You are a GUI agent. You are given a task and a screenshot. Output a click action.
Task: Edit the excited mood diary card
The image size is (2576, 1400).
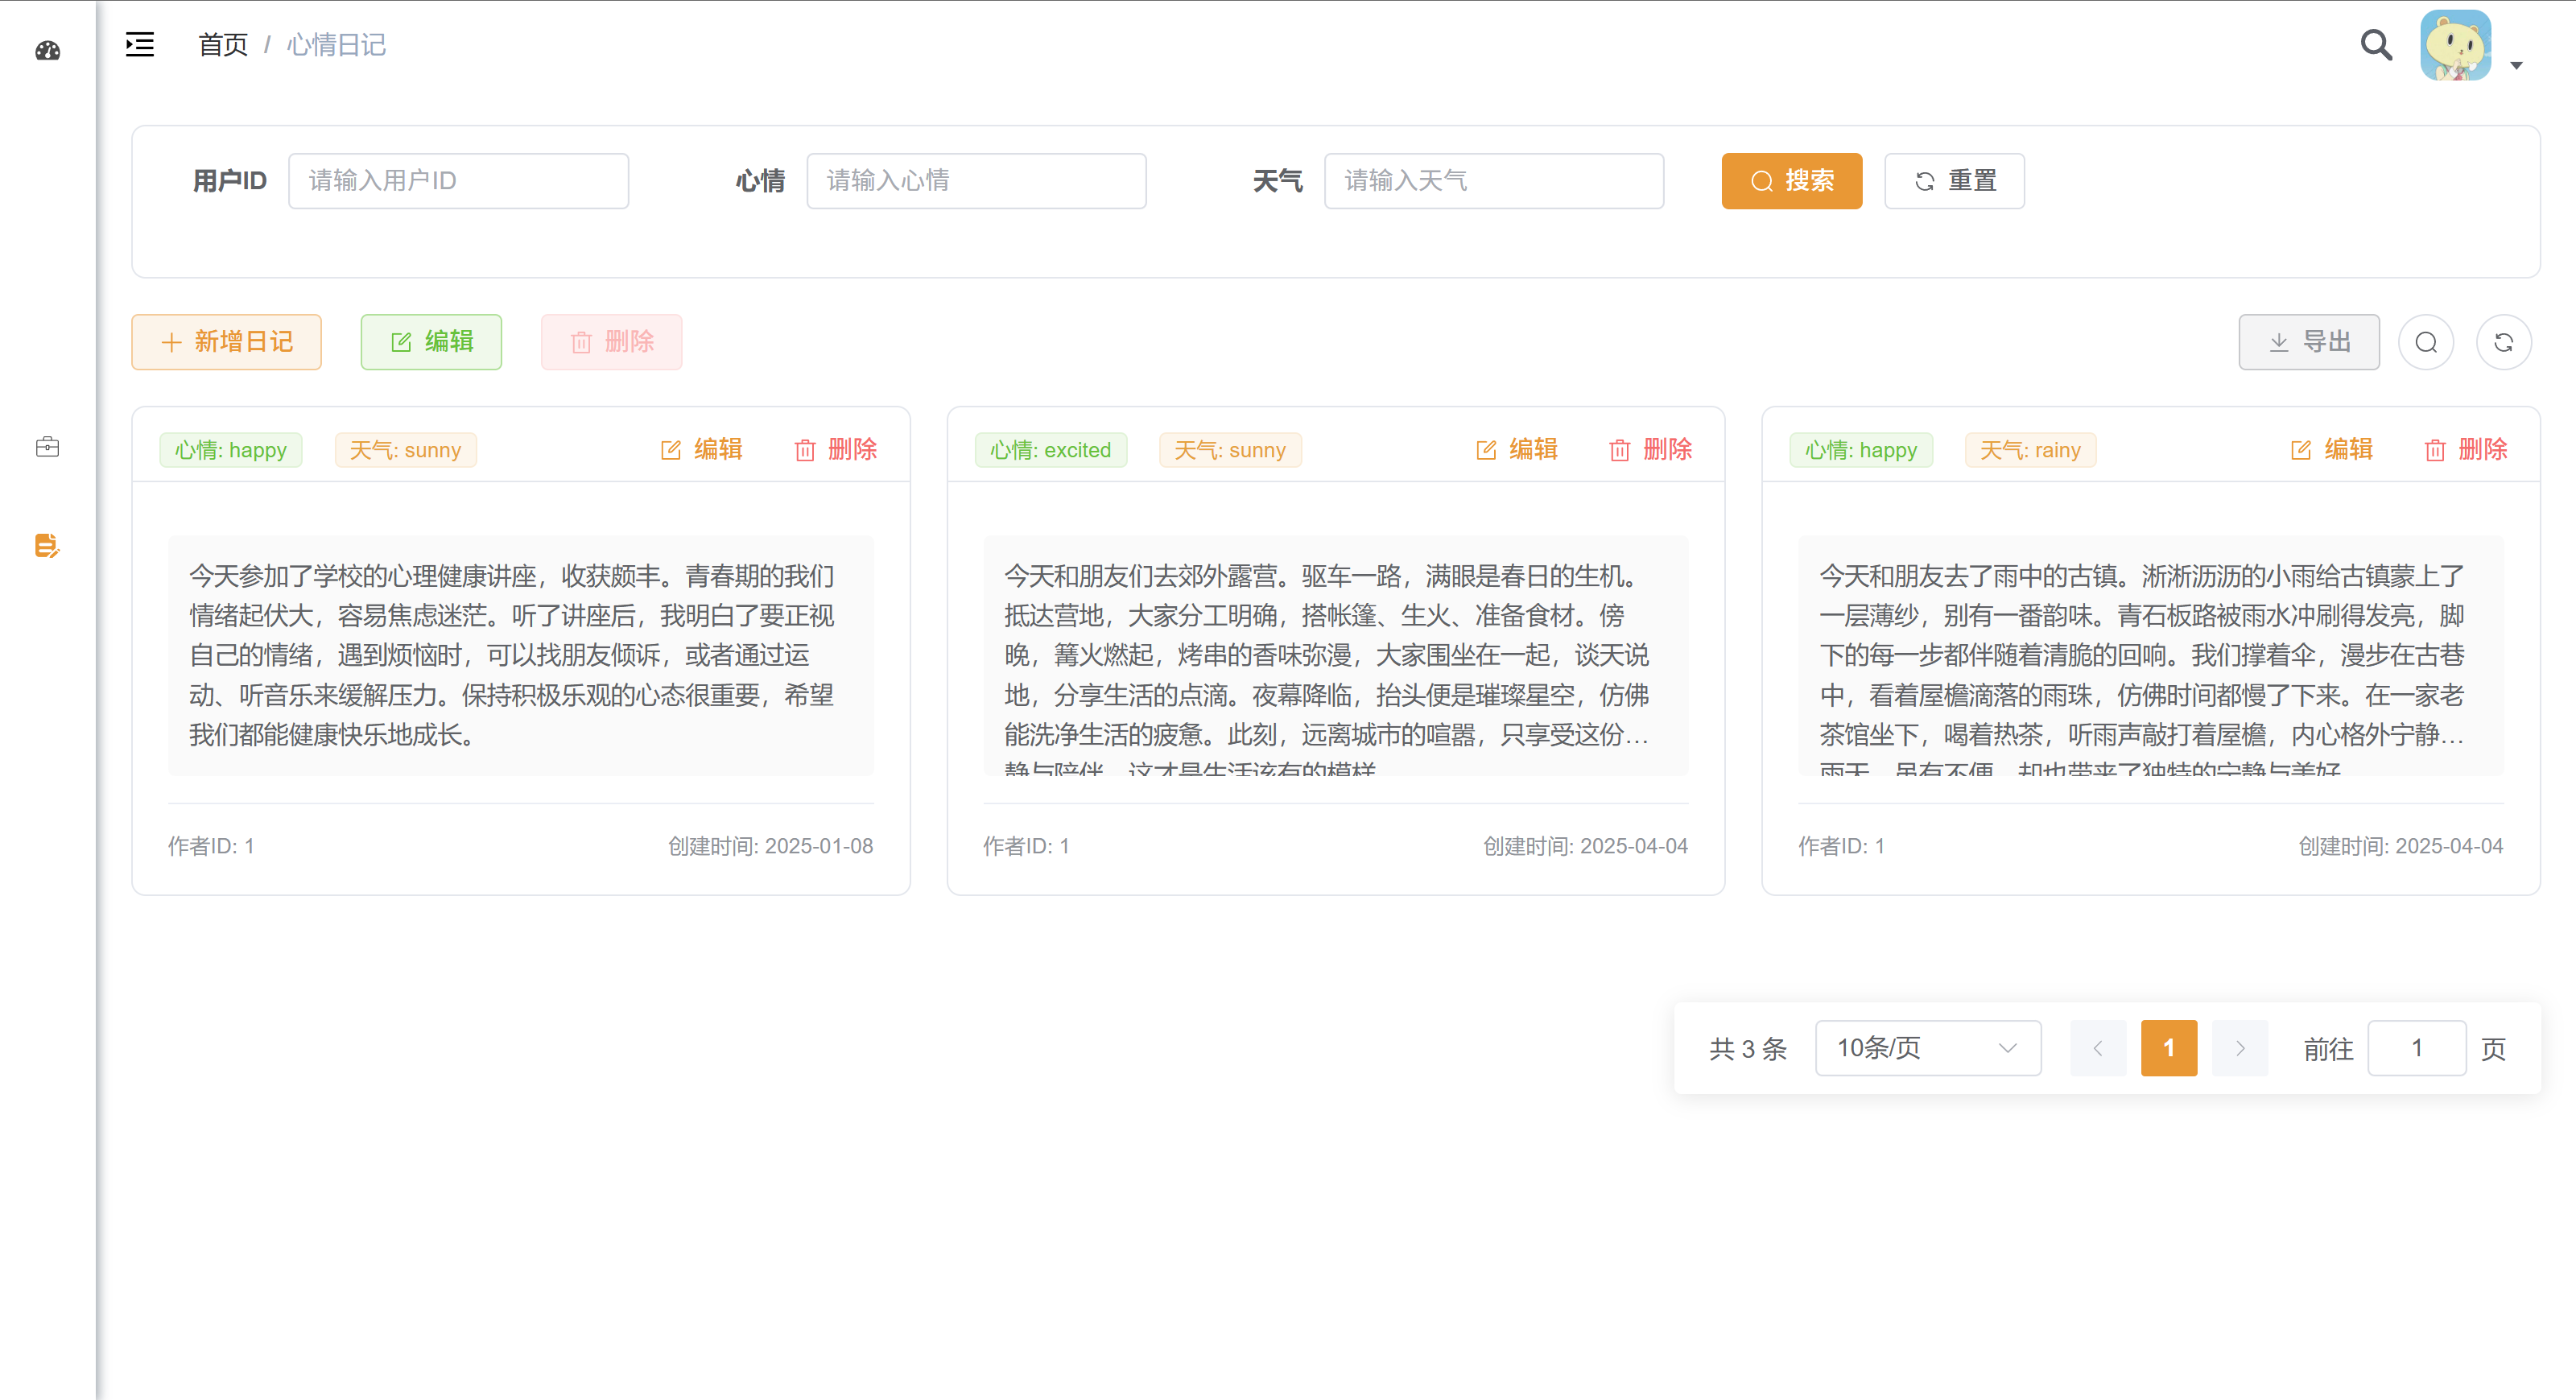tap(1517, 450)
